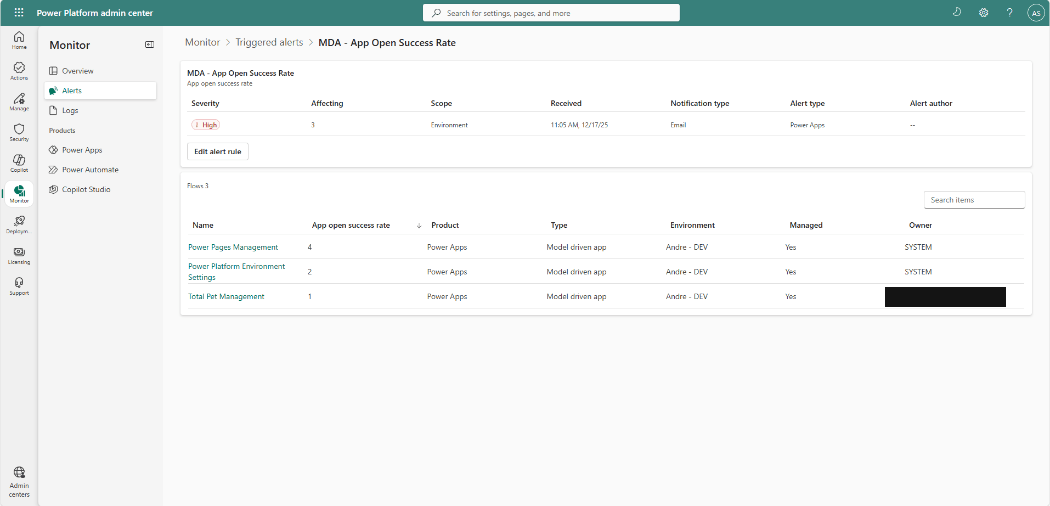Open the Copilot moon-shaped icon in header
The width and height of the screenshot is (1050, 506).
click(957, 13)
